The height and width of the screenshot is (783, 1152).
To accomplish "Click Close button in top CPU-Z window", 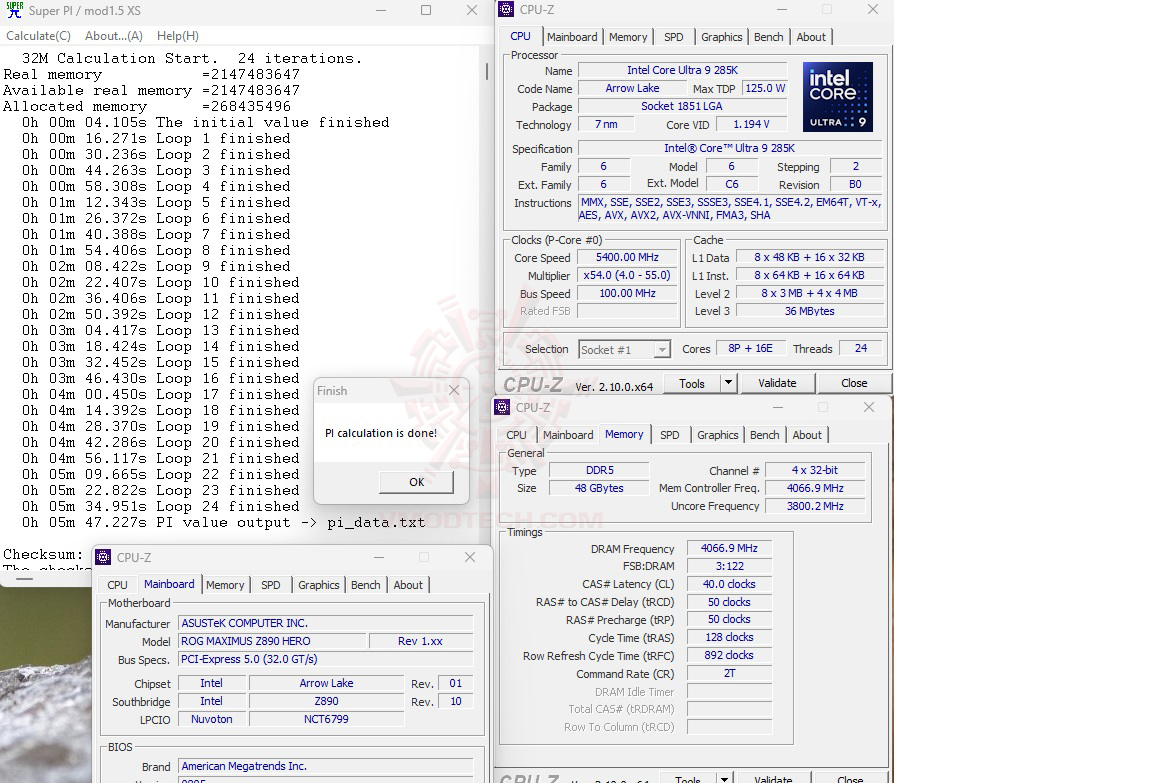I will click(854, 383).
